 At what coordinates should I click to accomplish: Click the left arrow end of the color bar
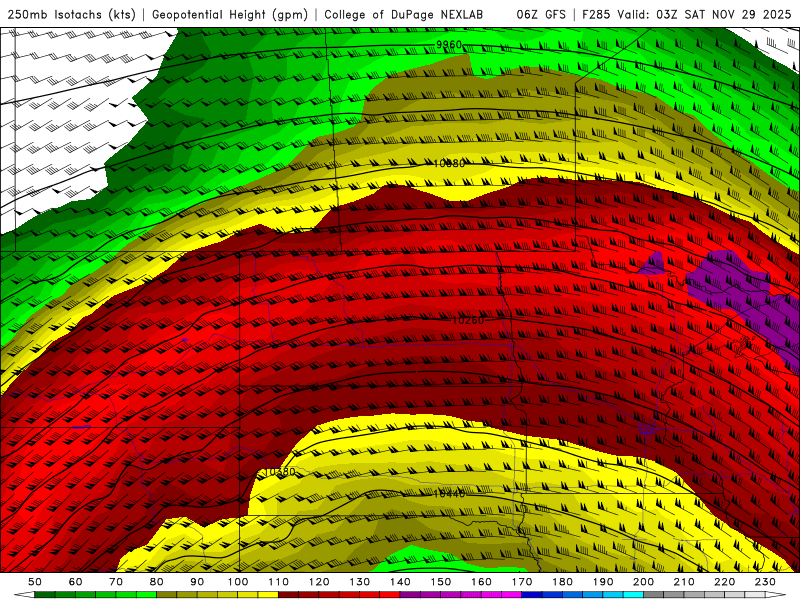coord(23,595)
